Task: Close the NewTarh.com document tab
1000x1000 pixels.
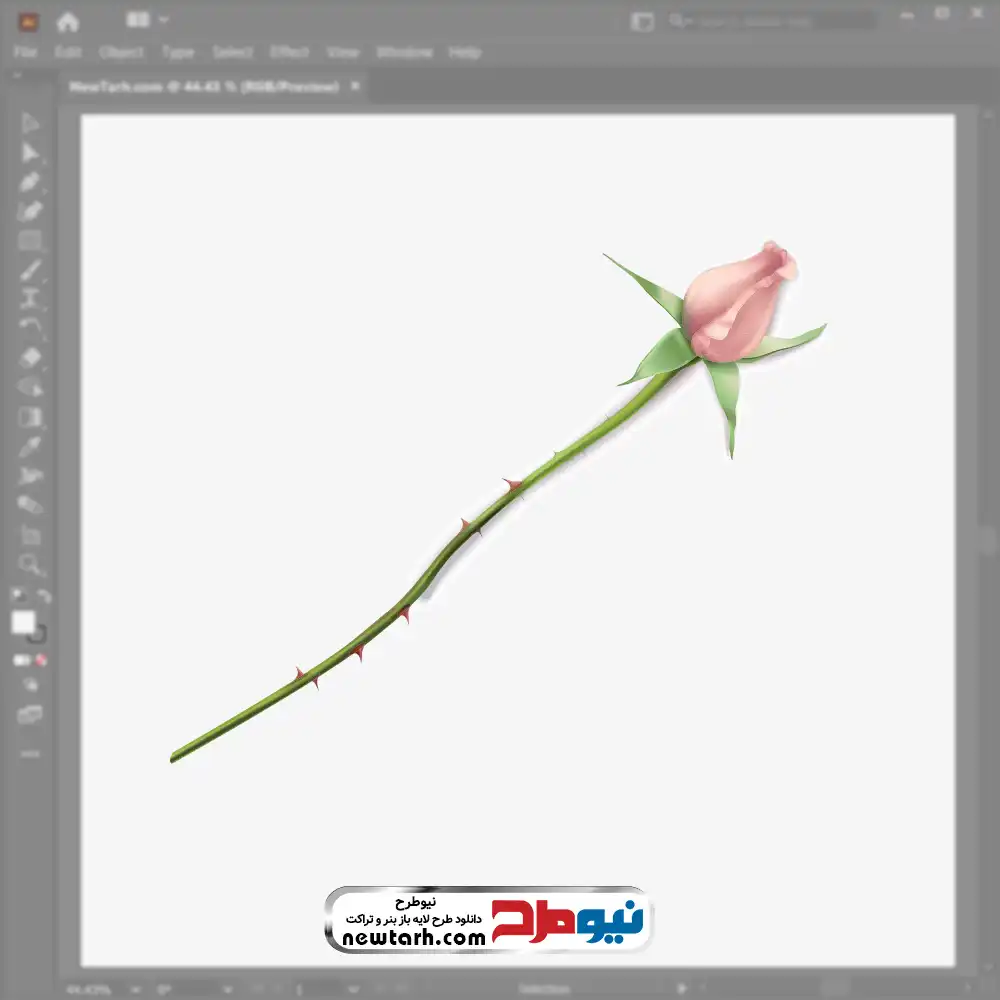Action: pyautogui.click(x=354, y=87)
